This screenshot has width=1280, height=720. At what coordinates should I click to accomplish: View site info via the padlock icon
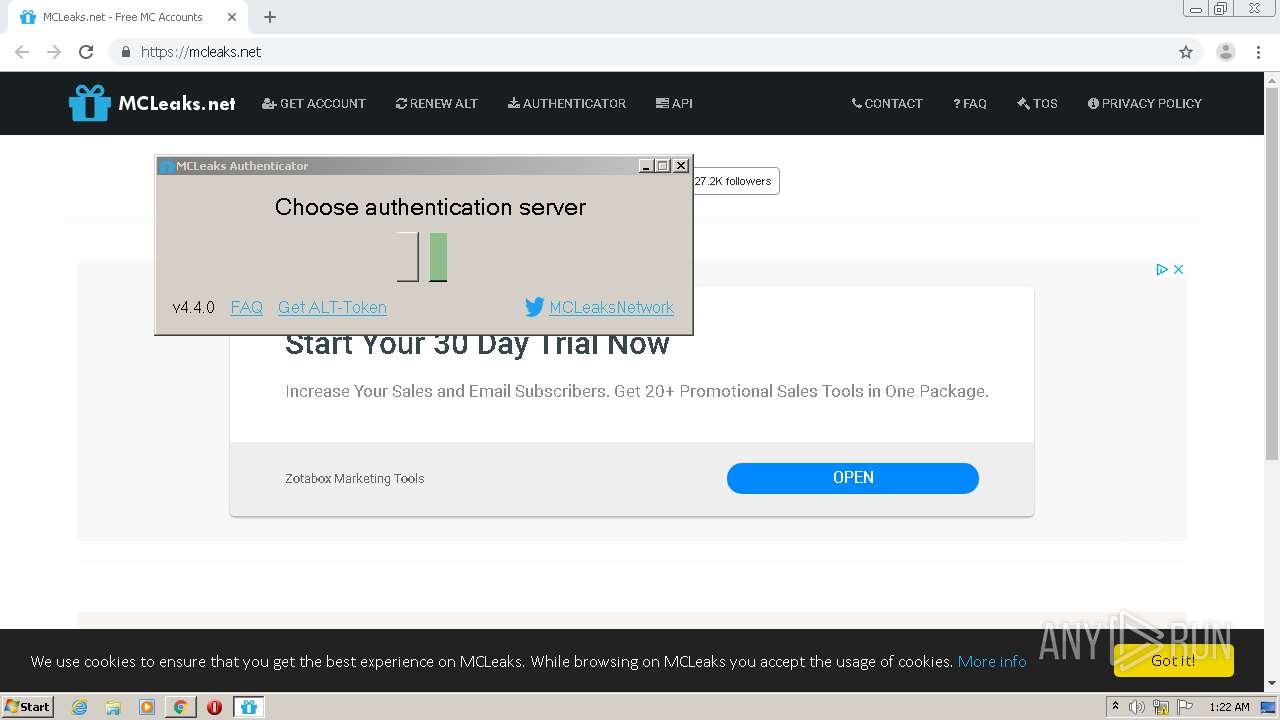tap(125, 52)
